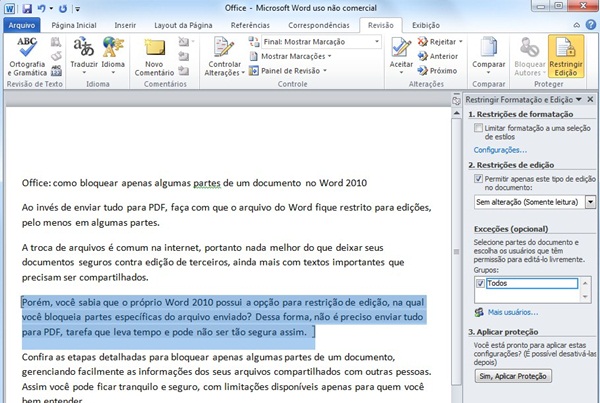600x403 pixels.
Task: Click the Todos group entry field
Action: 532,284
